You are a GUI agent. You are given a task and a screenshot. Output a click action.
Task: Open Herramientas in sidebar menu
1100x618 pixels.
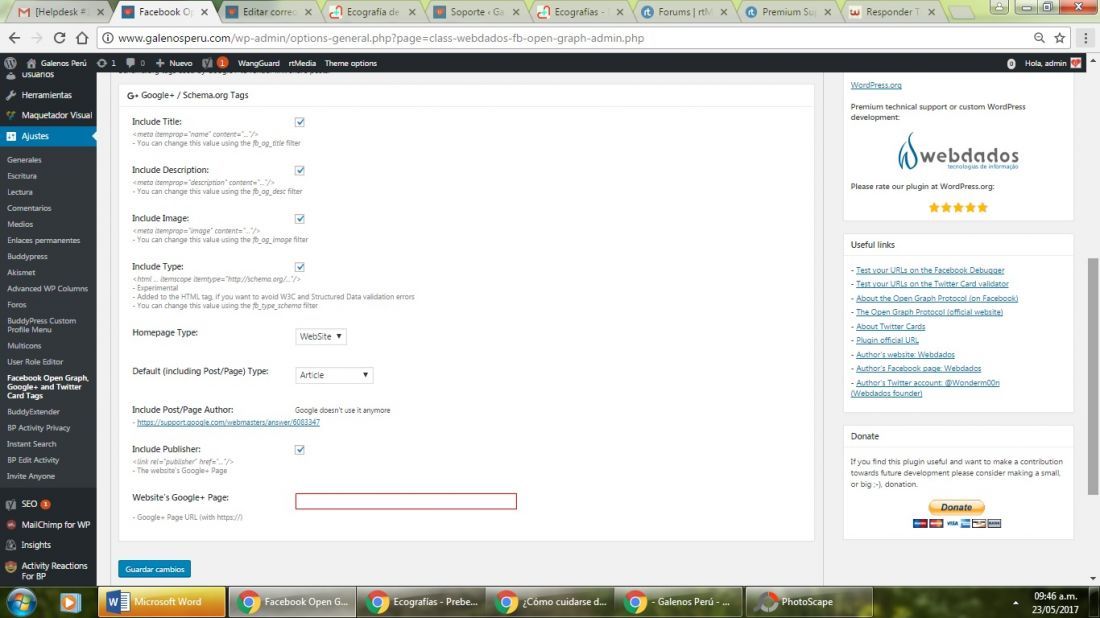pyautogui.click(x=46, y=95)
